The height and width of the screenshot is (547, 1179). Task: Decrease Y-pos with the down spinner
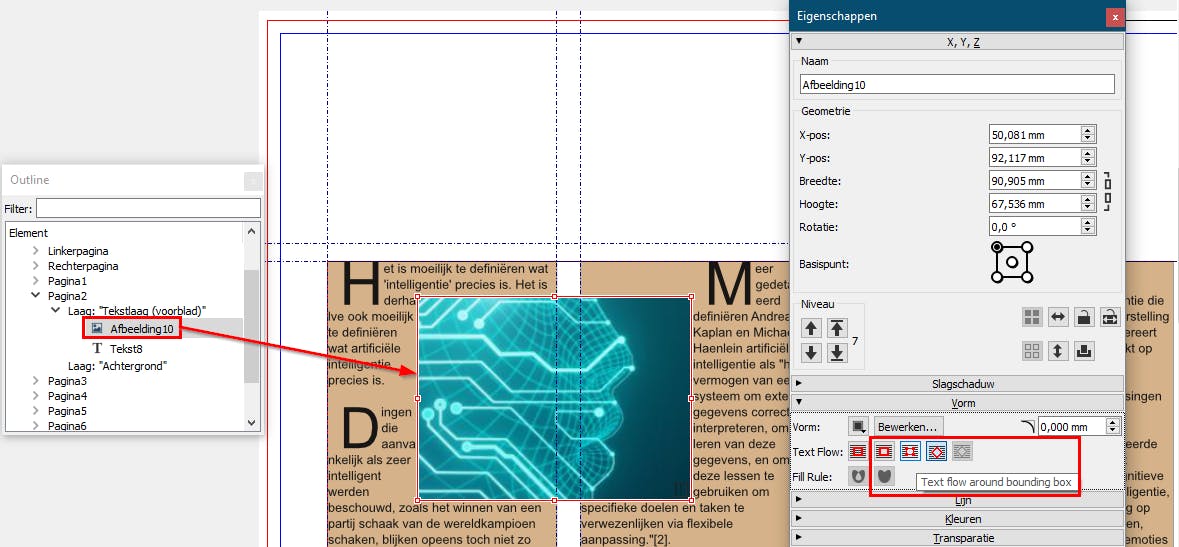pos(1087,163)
